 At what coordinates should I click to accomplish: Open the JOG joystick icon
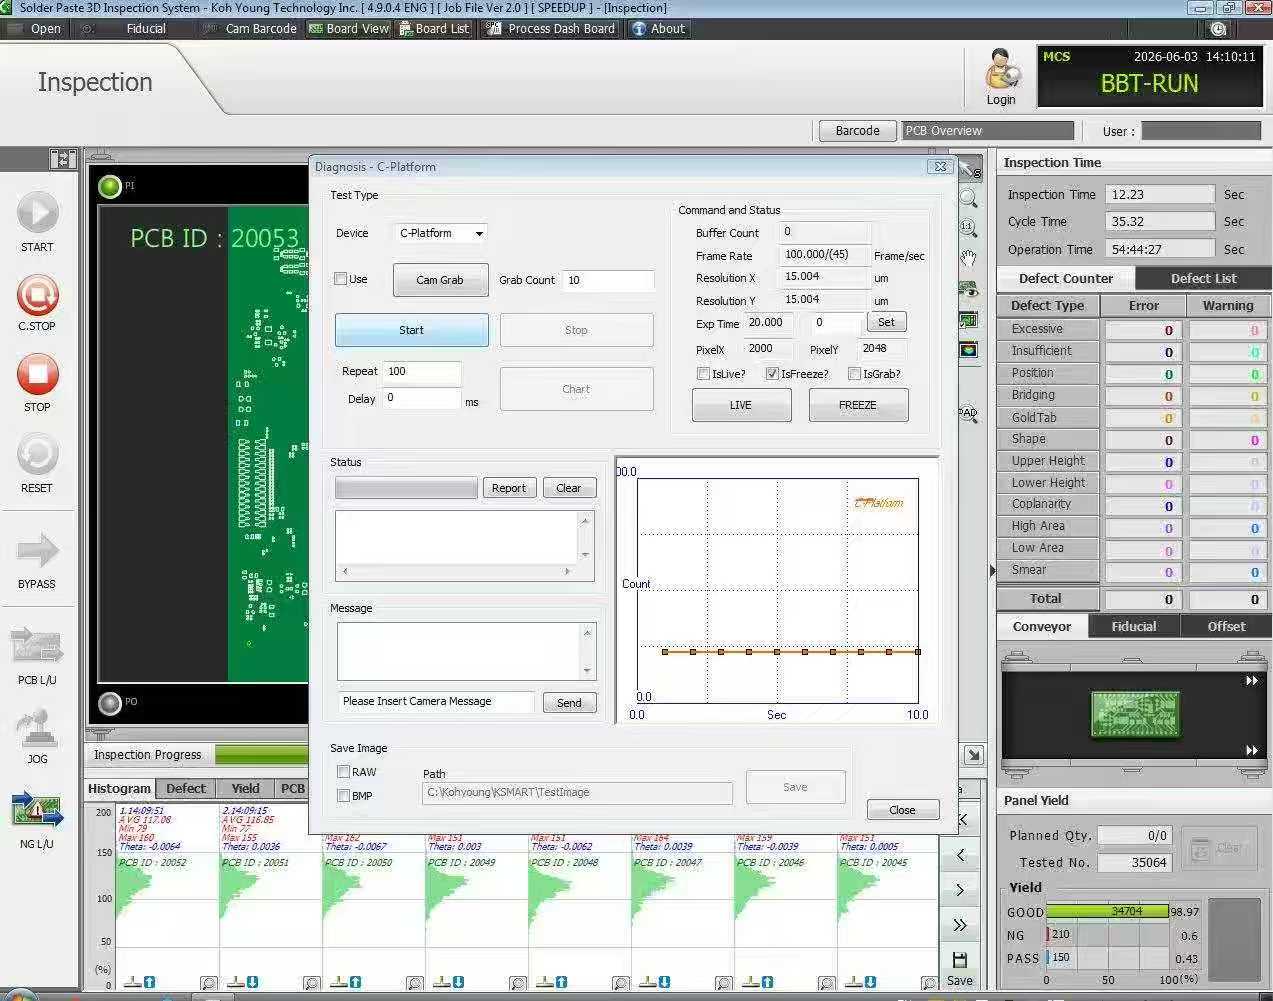(37, 728)
